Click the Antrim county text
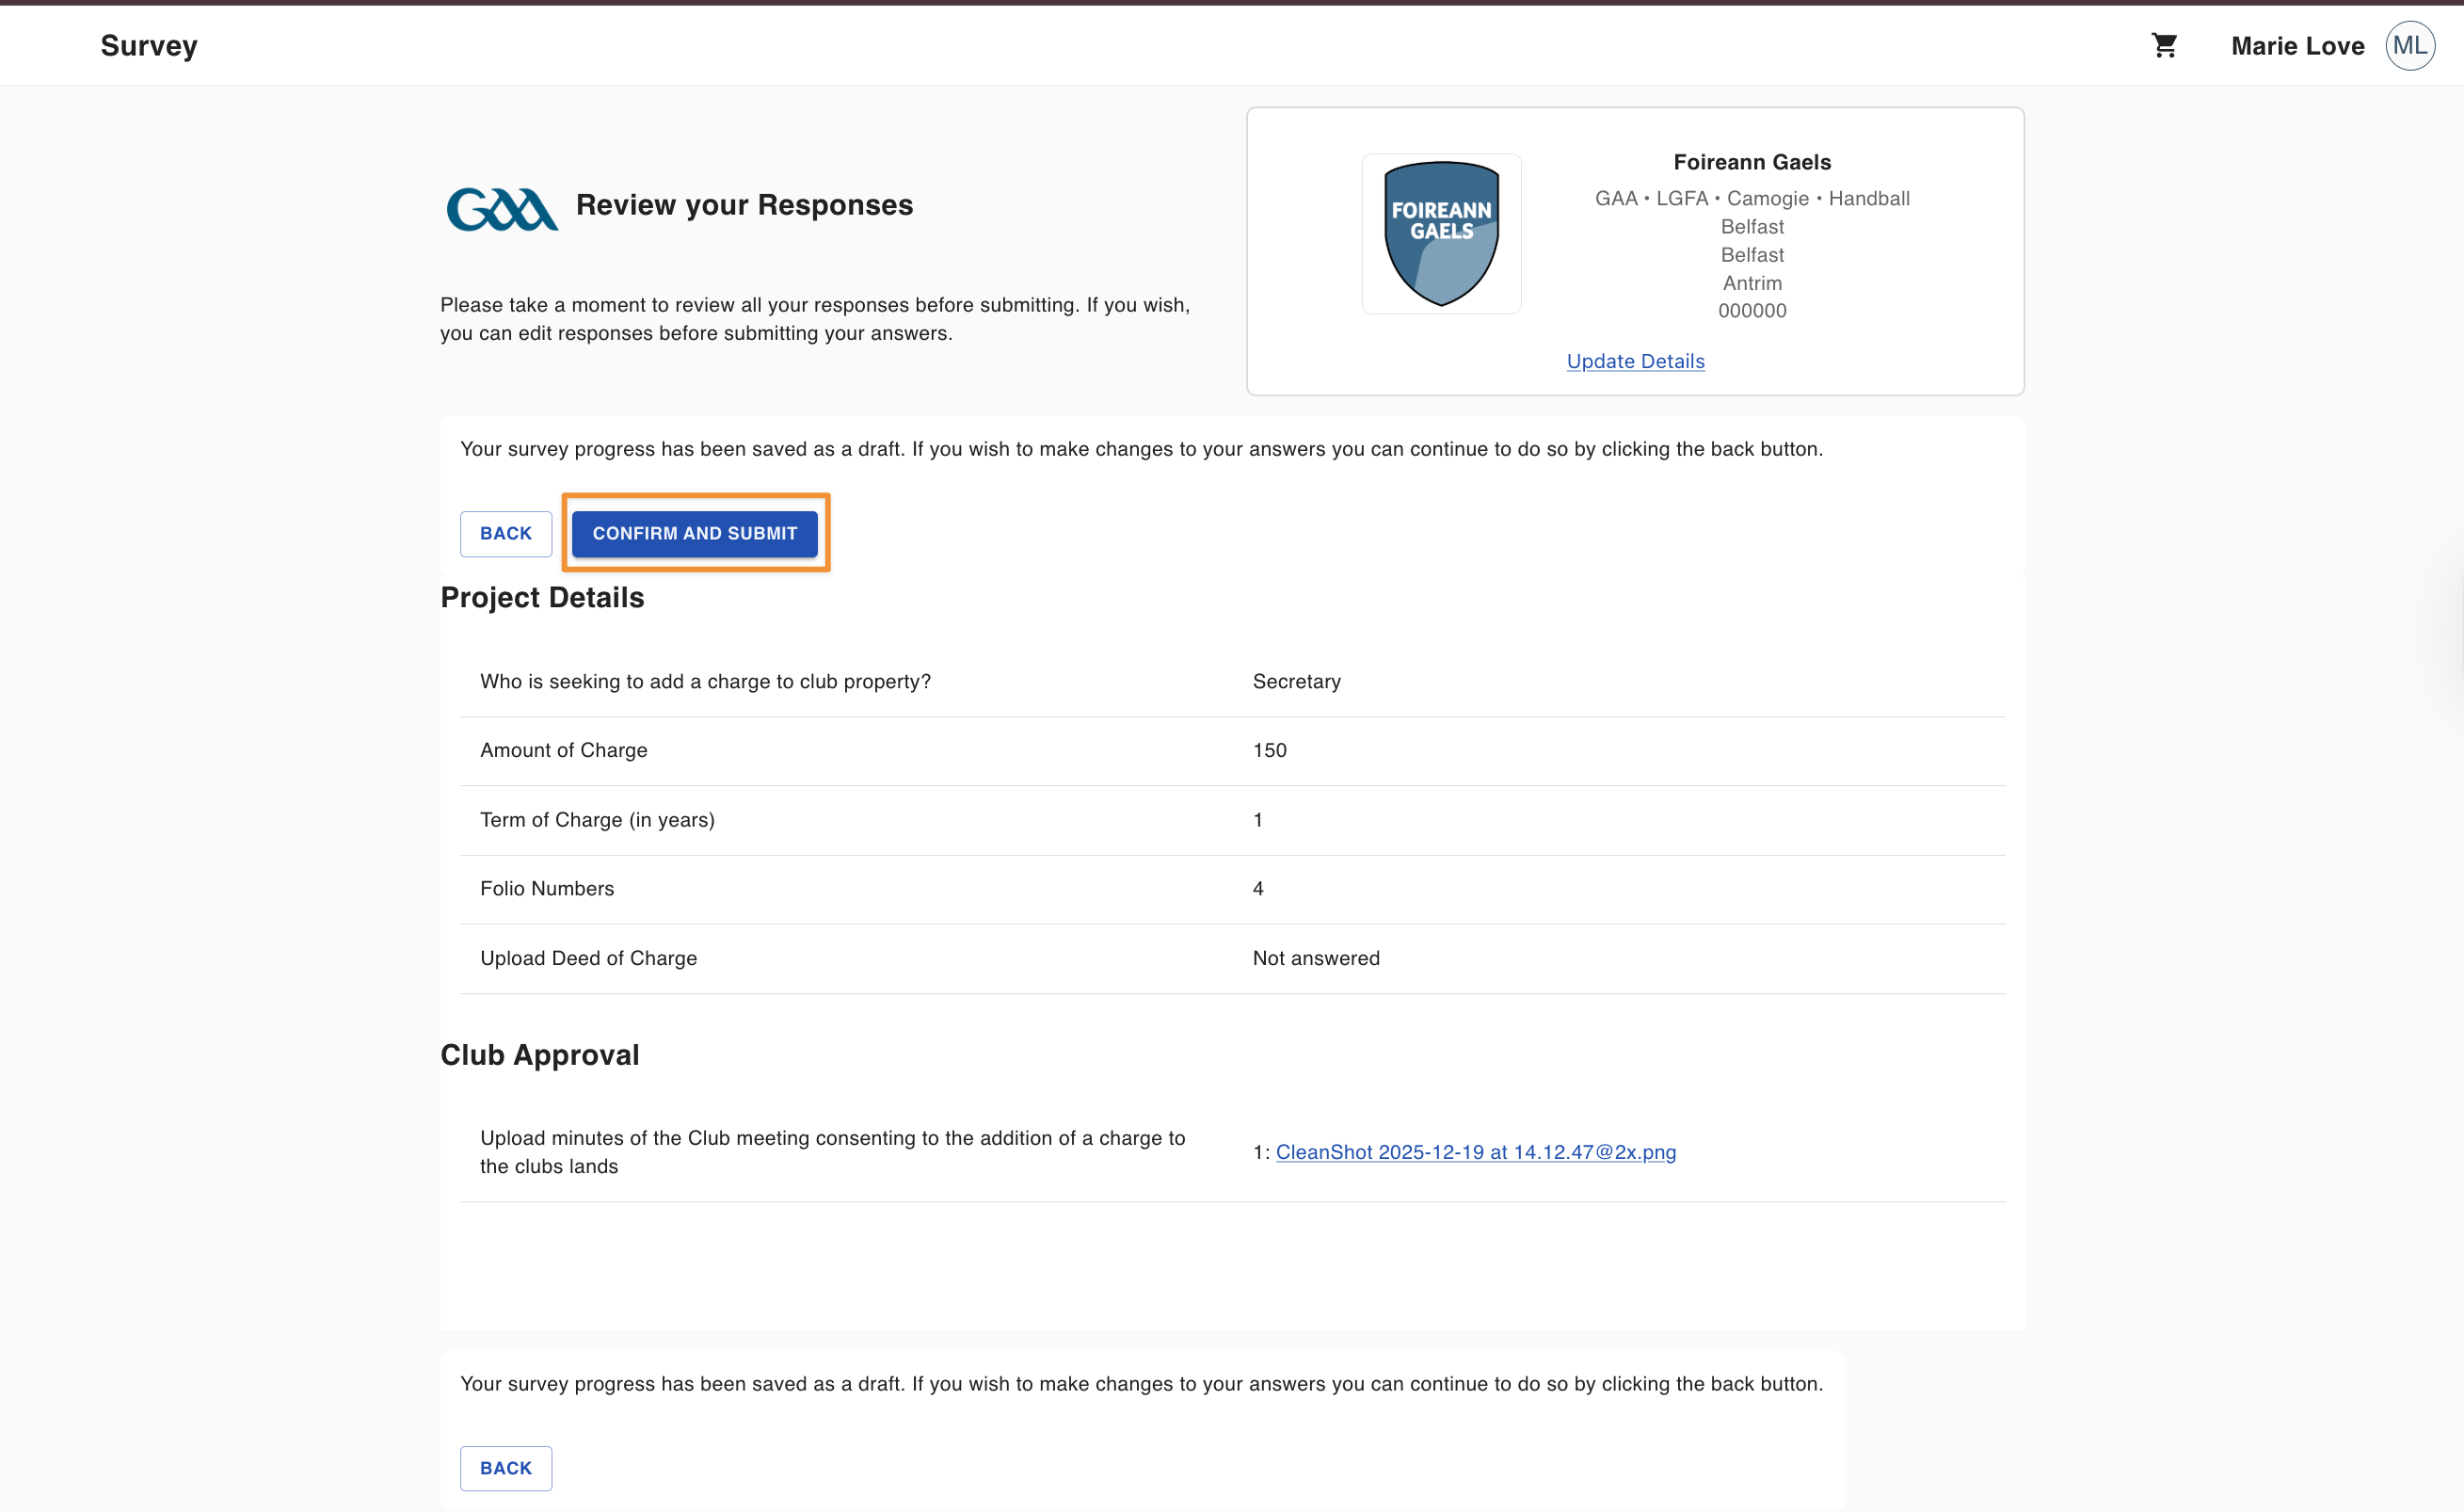 tap(1752, 283)
